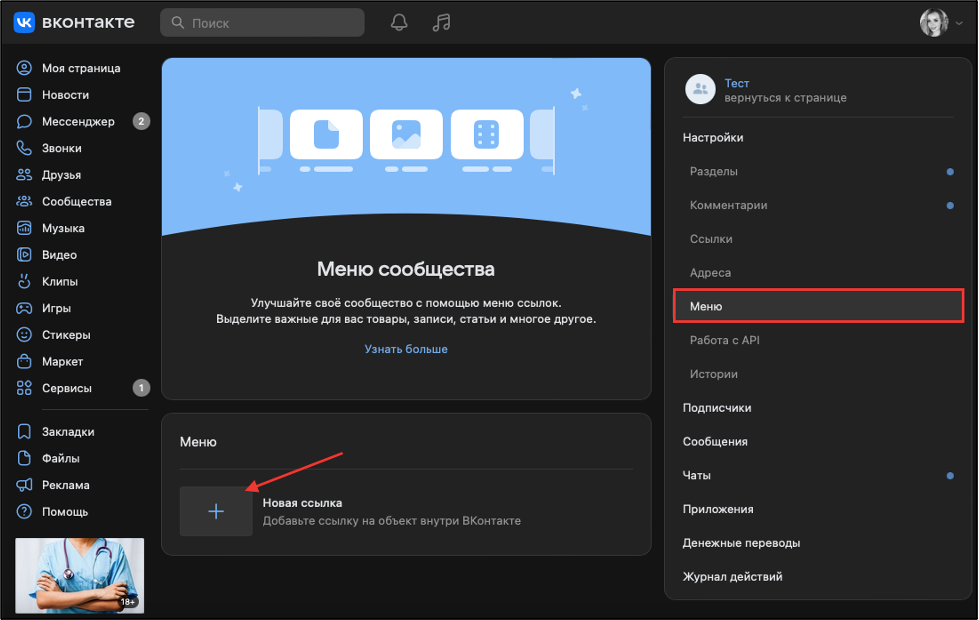Screen dimensions: 979x620
Task: Click the Сервисы grid icon
Action: pos(24,388)
